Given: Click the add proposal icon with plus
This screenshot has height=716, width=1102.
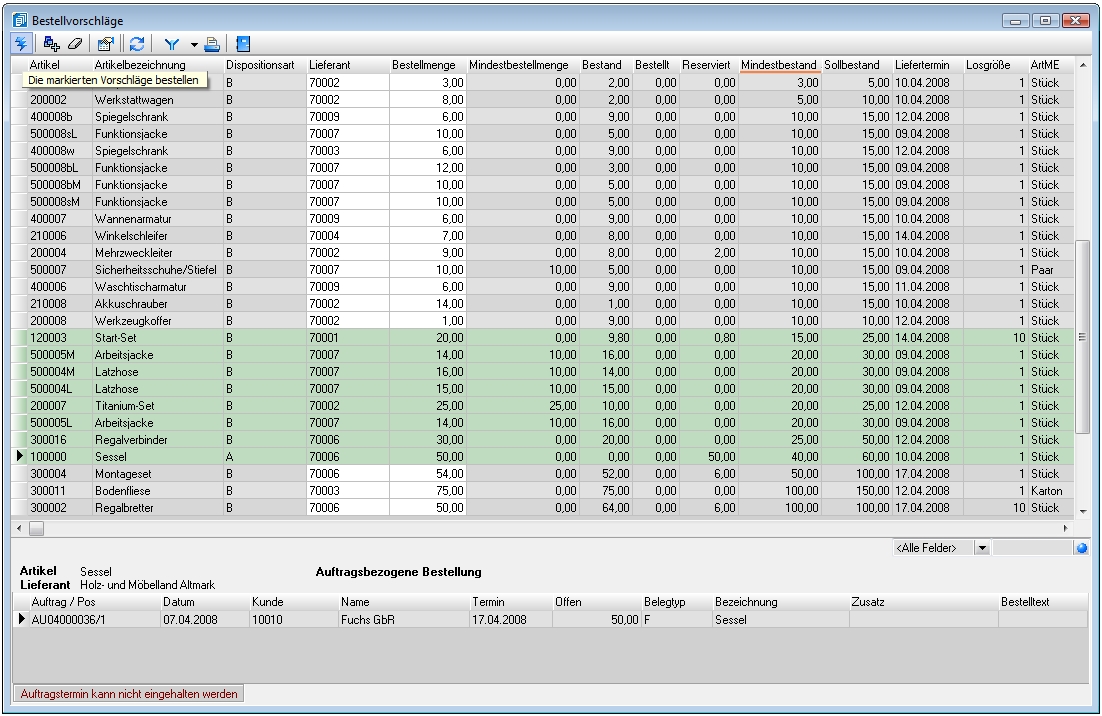Looking at the screenshot, I should click(x=52, y=44).
